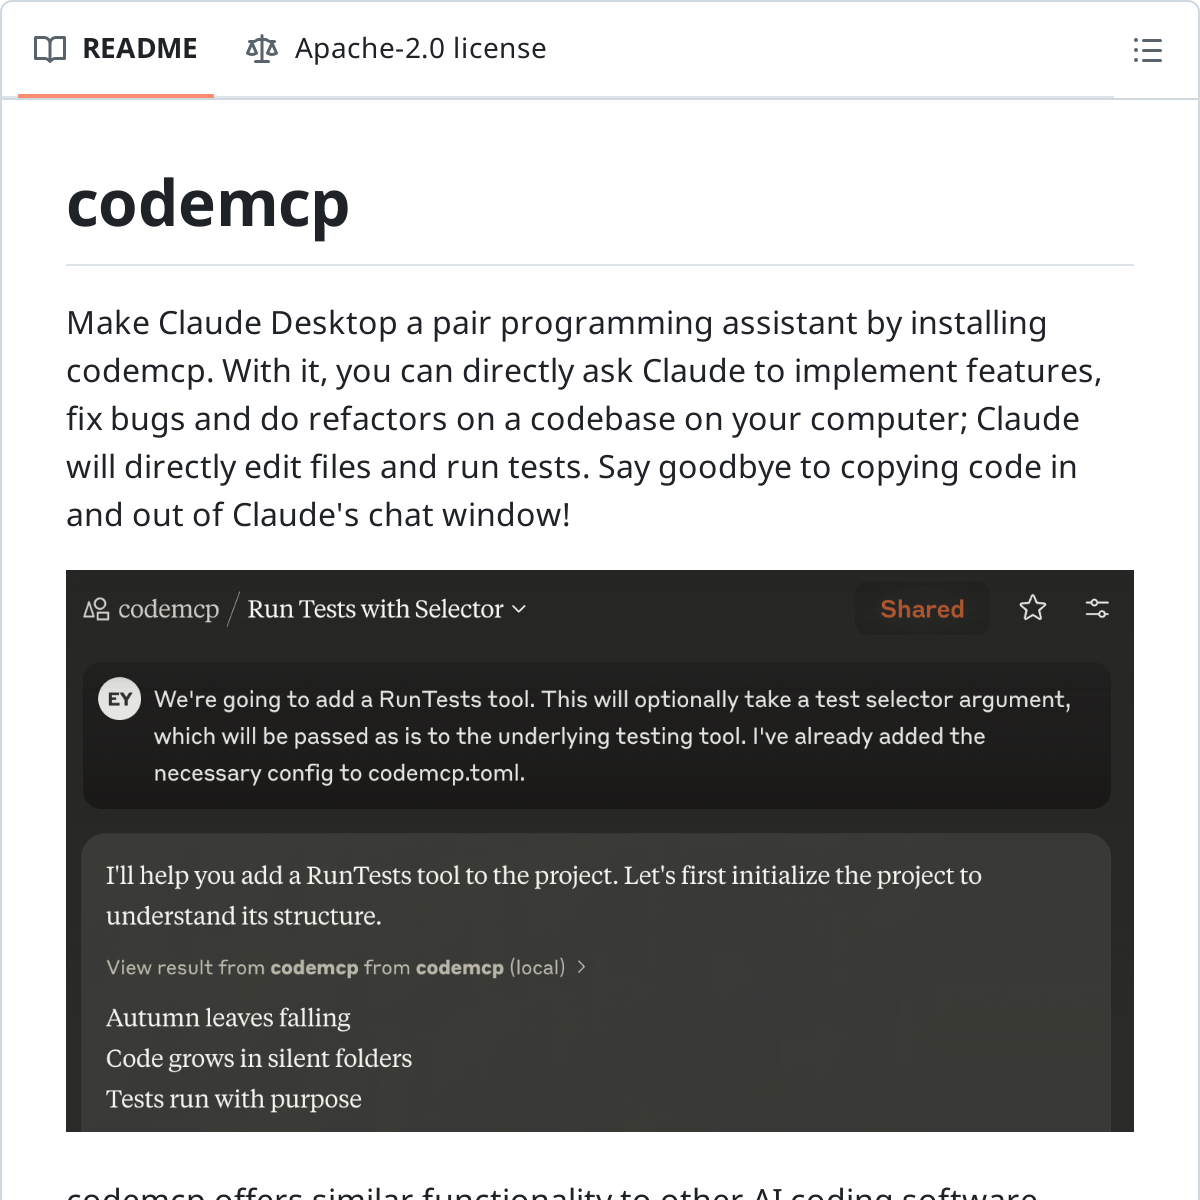The image size is (1200, 1200).
Task: Click the Autumn leaves falling haiku line
Action: [x=228, y=1018]
